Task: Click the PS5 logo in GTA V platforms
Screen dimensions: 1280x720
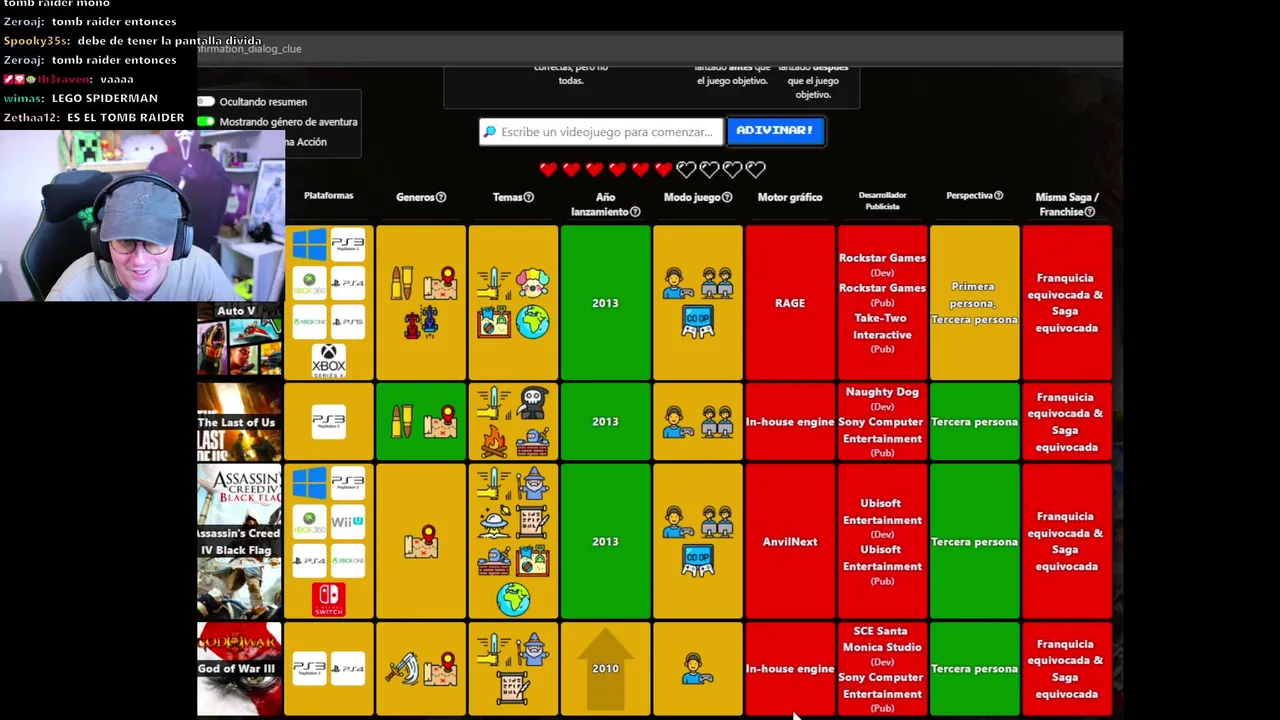Action: [x=347, y=322]
